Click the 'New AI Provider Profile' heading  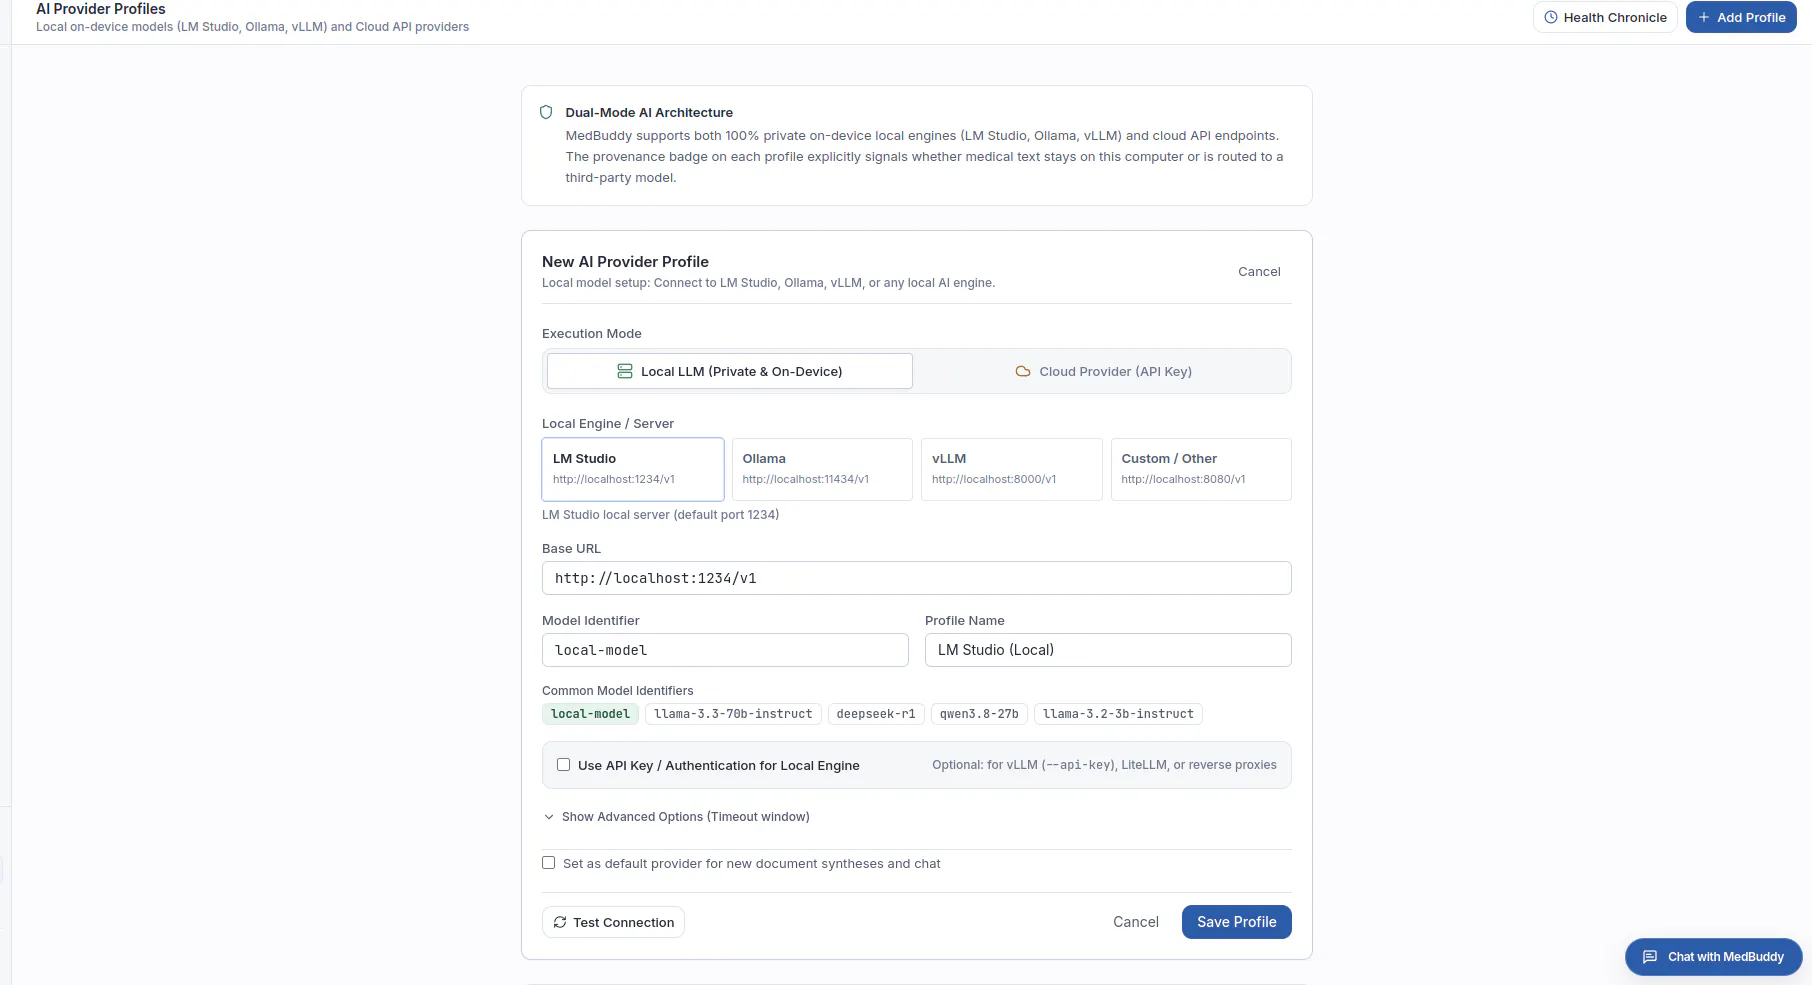pyautogui.click(x=625, y=262)
